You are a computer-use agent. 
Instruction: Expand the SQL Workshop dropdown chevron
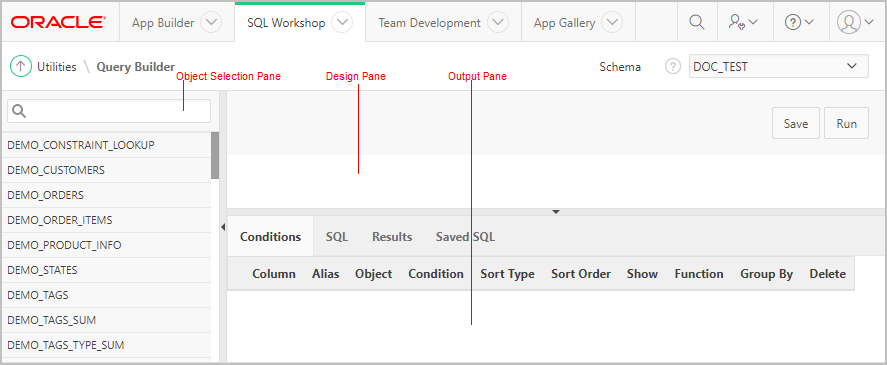(x=342, y=23)
